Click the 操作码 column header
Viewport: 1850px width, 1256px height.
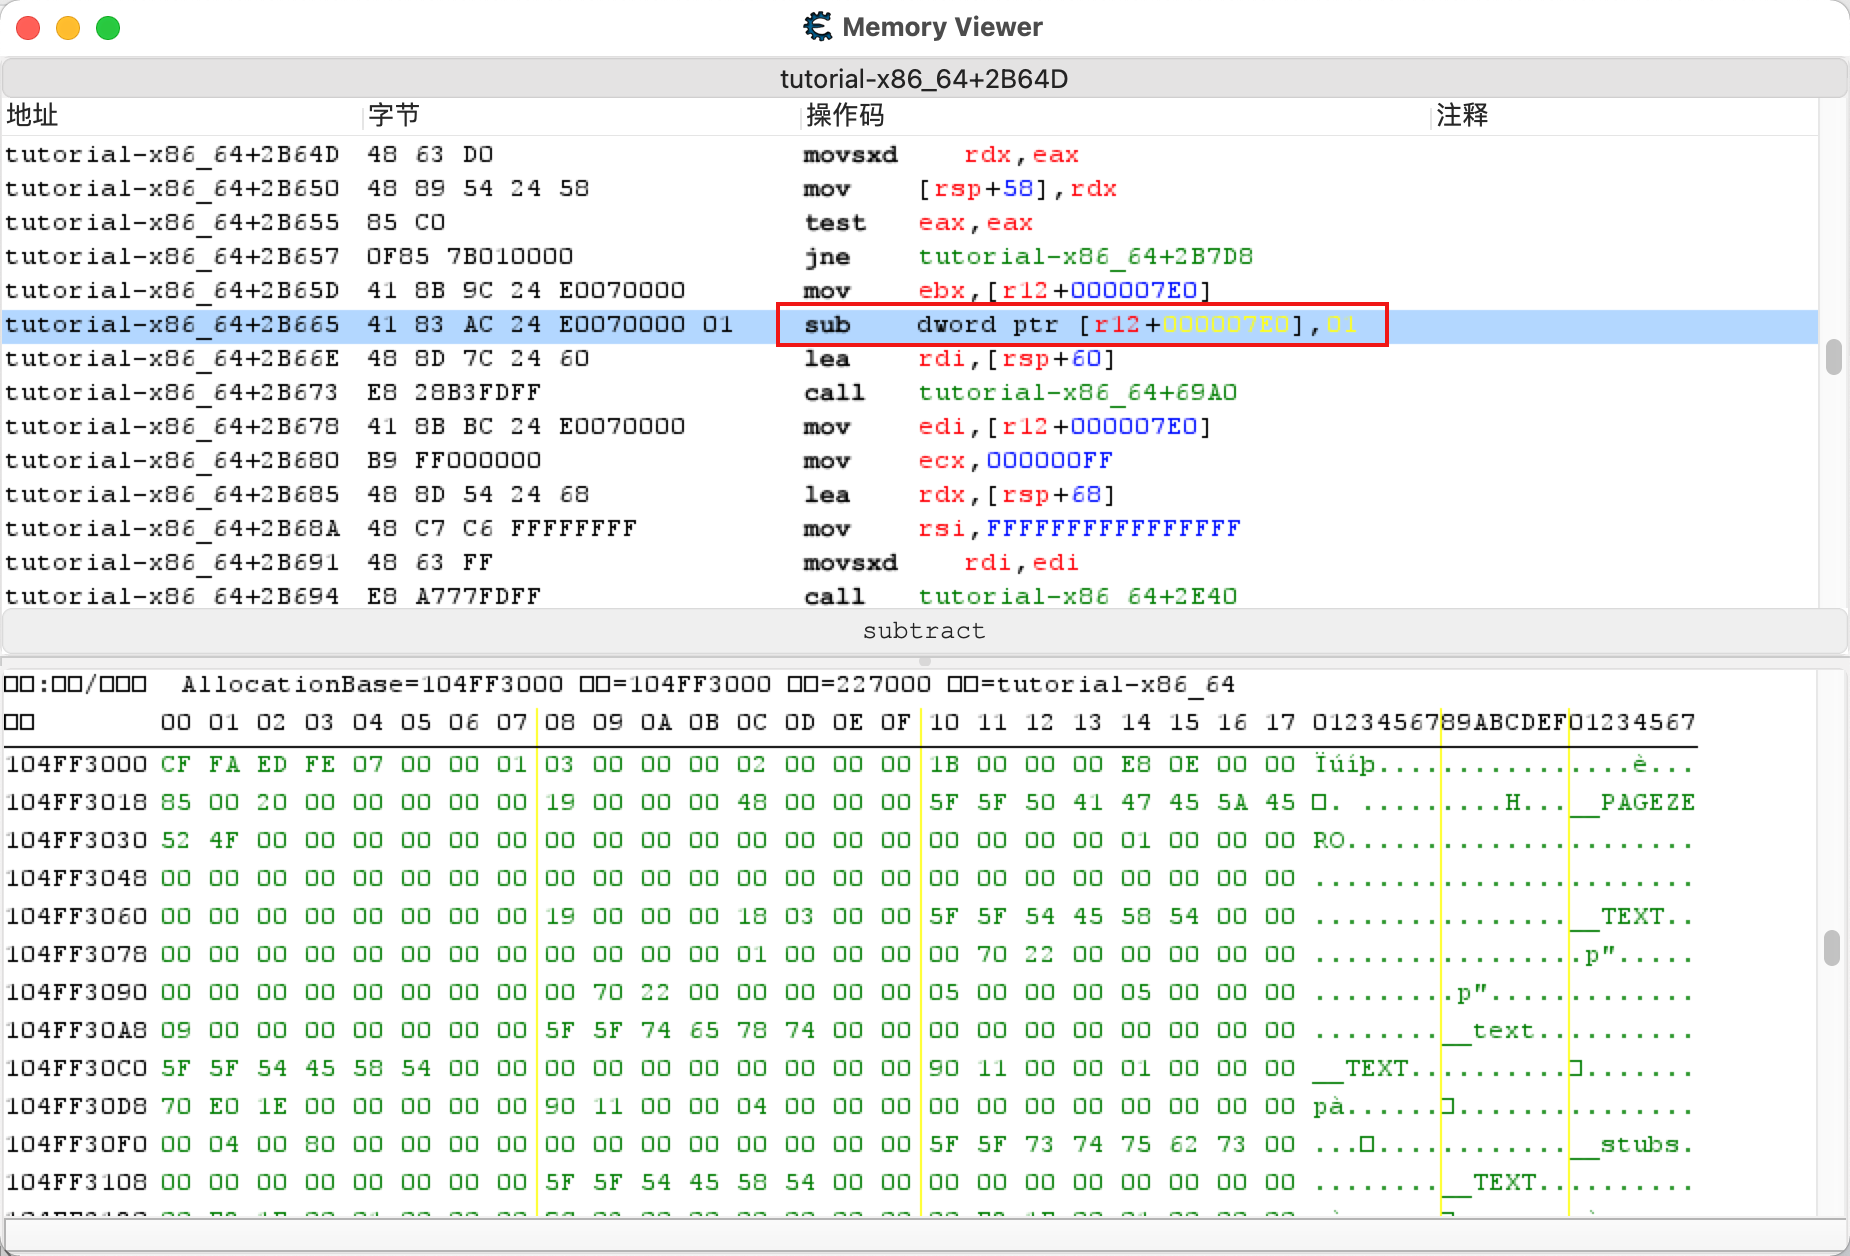[x=1116, y=116]
